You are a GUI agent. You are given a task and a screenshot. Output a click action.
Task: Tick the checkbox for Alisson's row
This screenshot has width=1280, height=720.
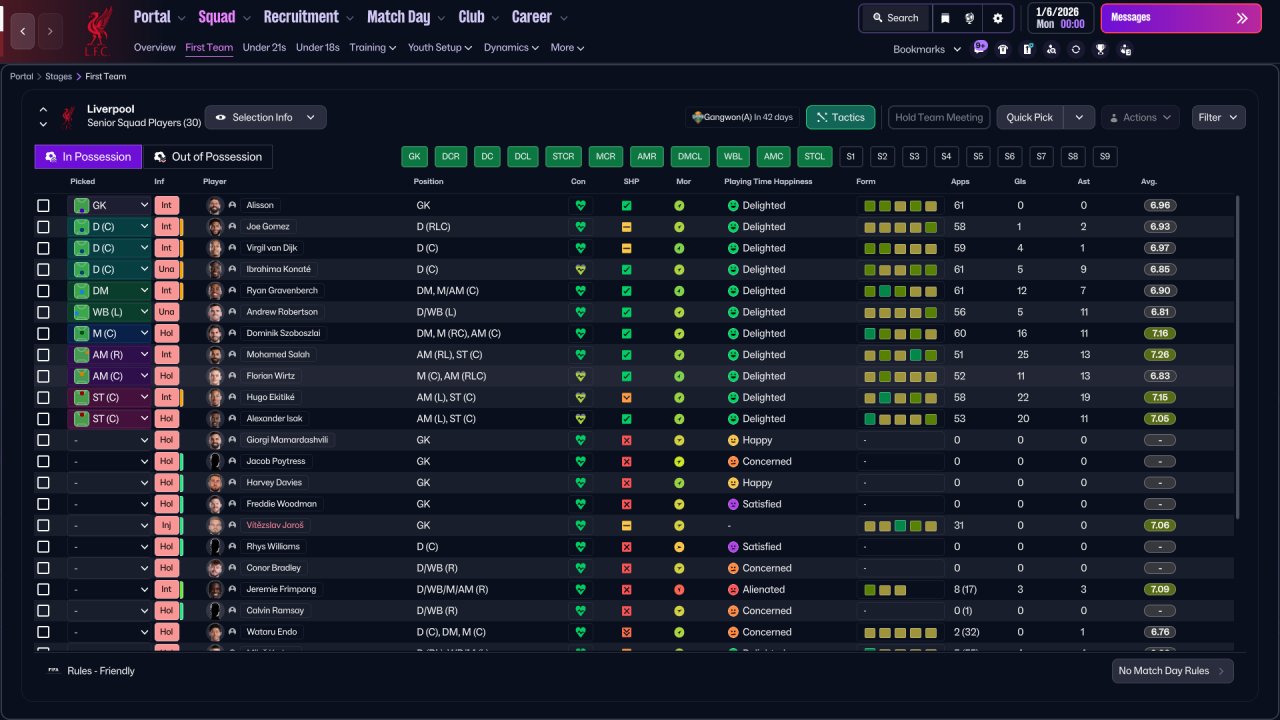[43, 206]
